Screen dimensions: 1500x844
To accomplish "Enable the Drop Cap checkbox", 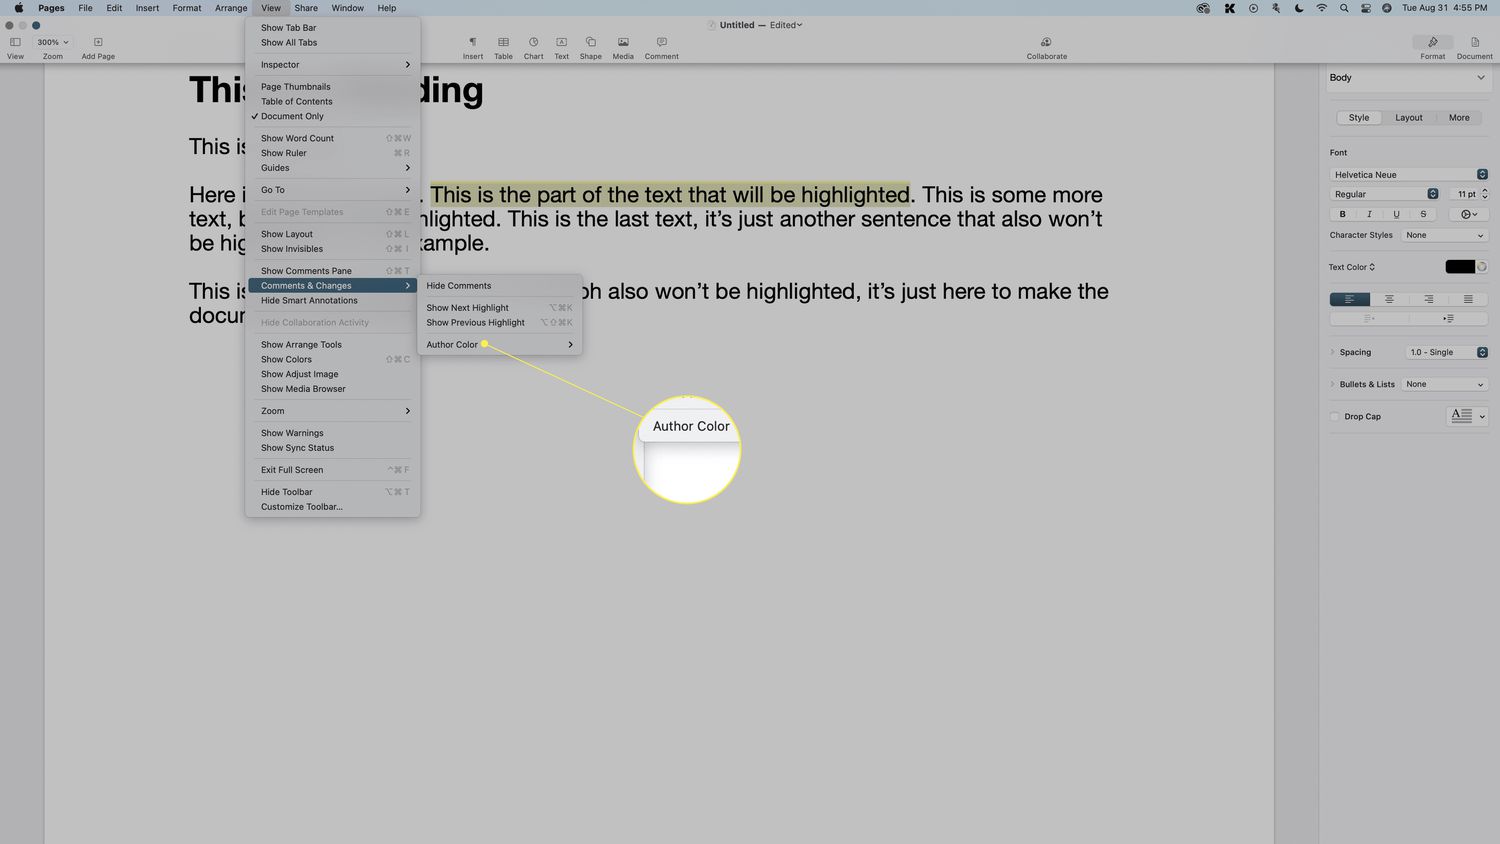I will coord(1335,417).
